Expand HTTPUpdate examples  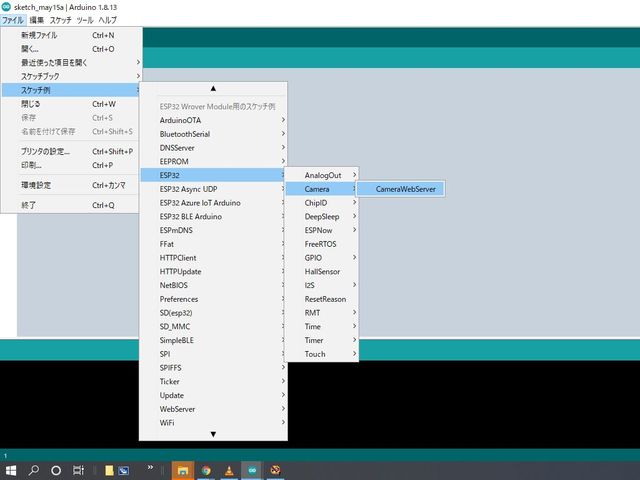[x=213, y=271]
